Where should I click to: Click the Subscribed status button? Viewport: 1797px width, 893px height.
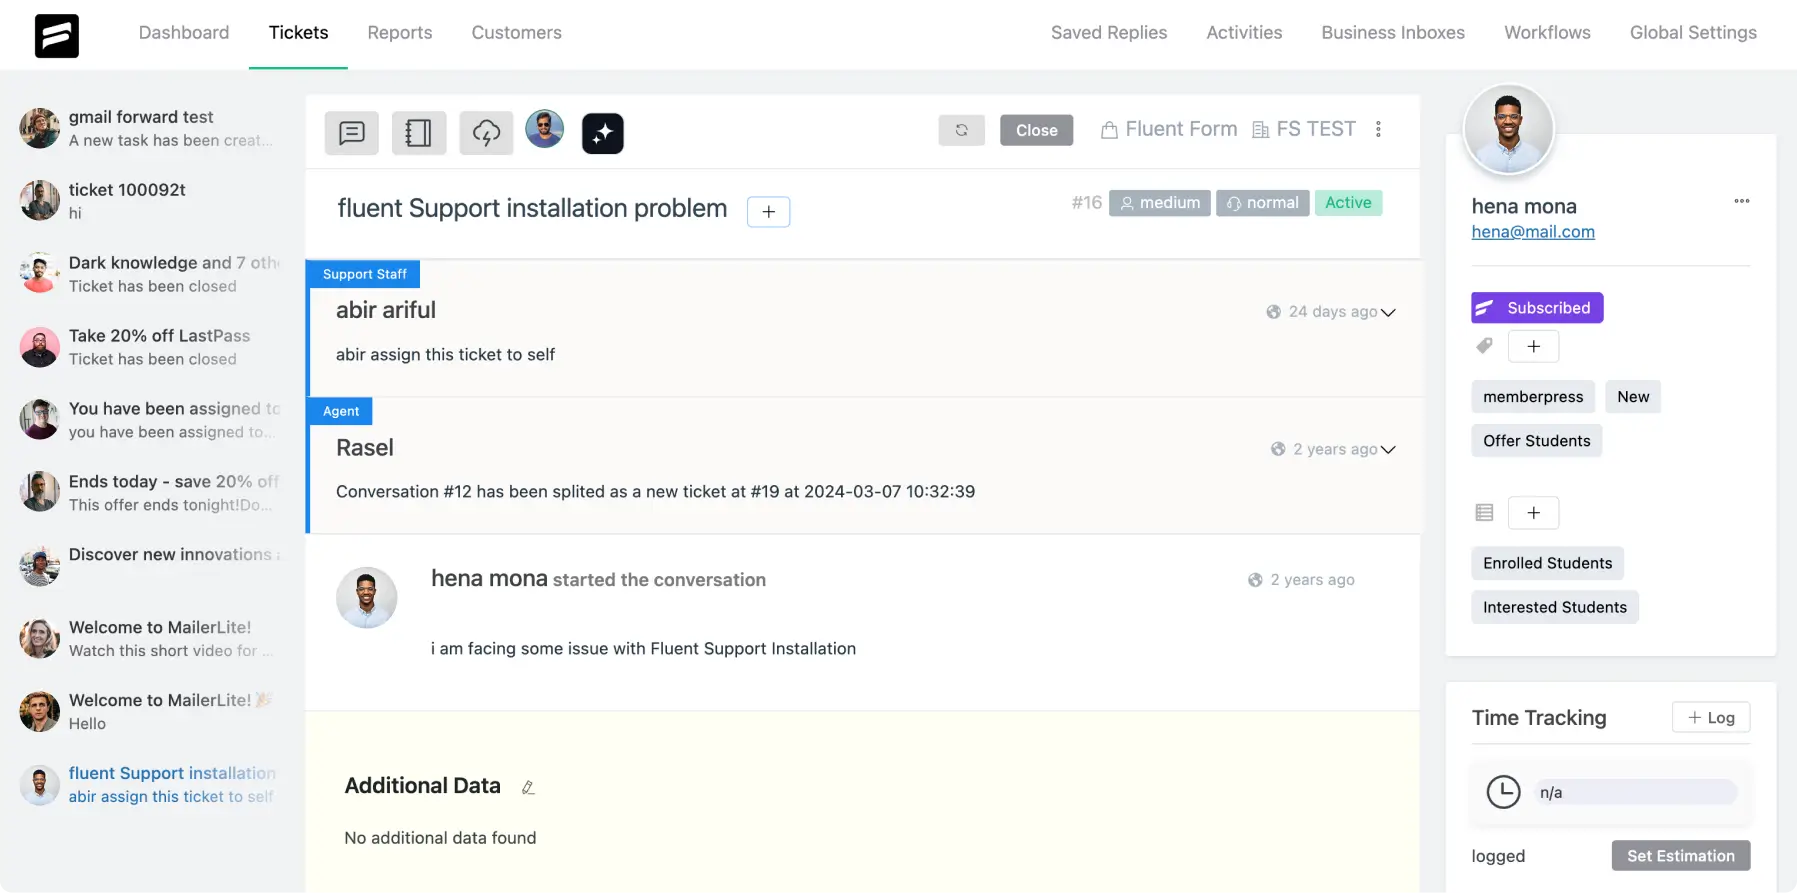pos(1537,308)
